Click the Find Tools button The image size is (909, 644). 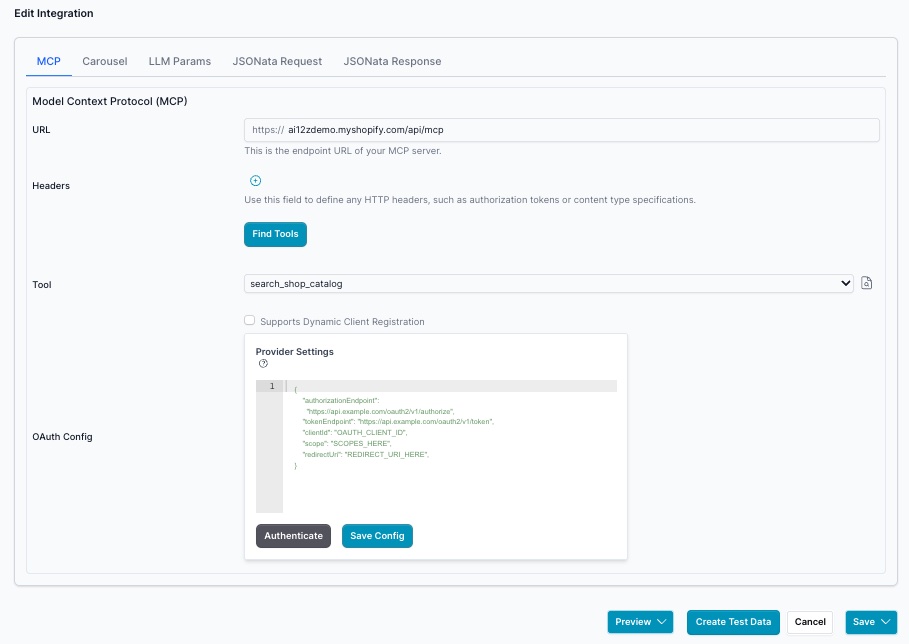(x=275, y=234)
